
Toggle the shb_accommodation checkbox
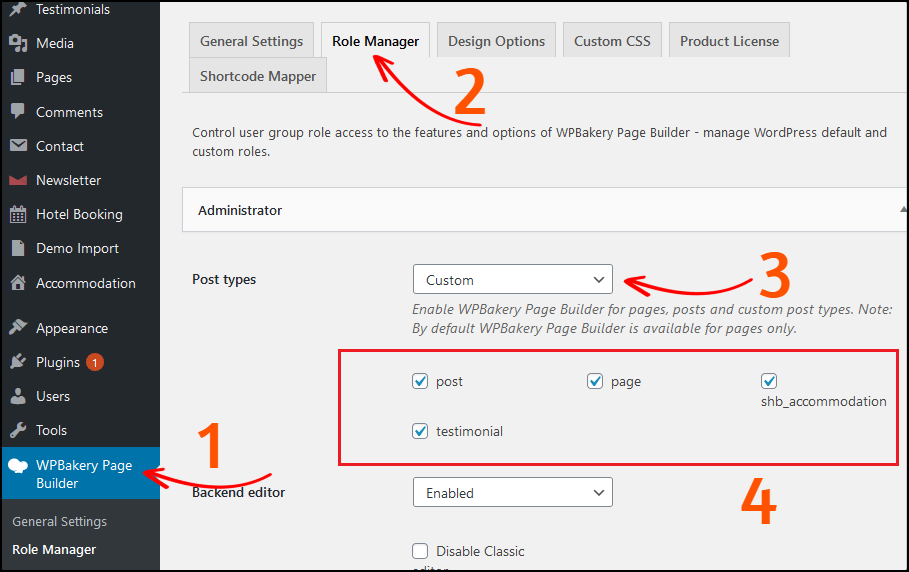769,381
